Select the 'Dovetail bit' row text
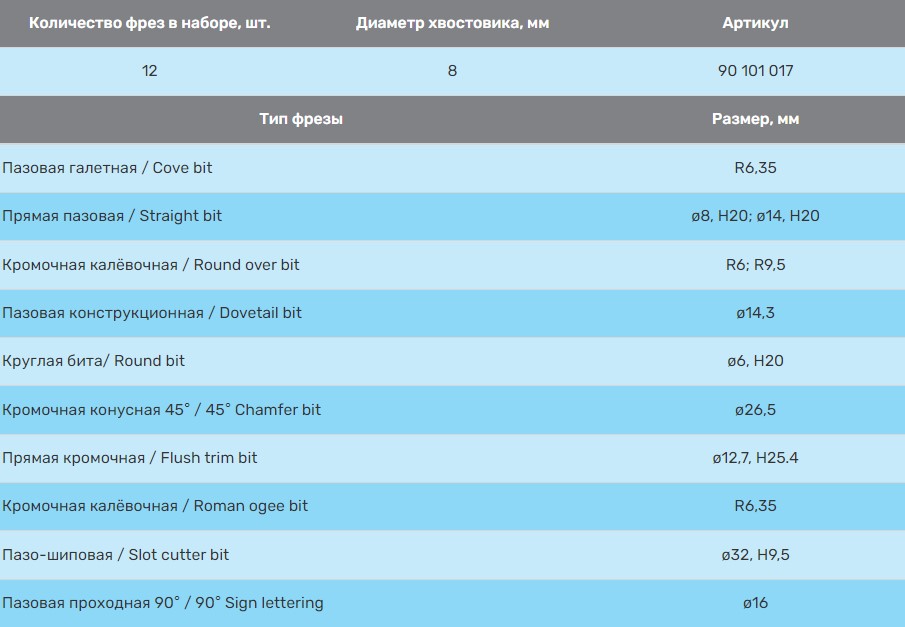The width and height of the screenshot is (905, 627). 152,313
